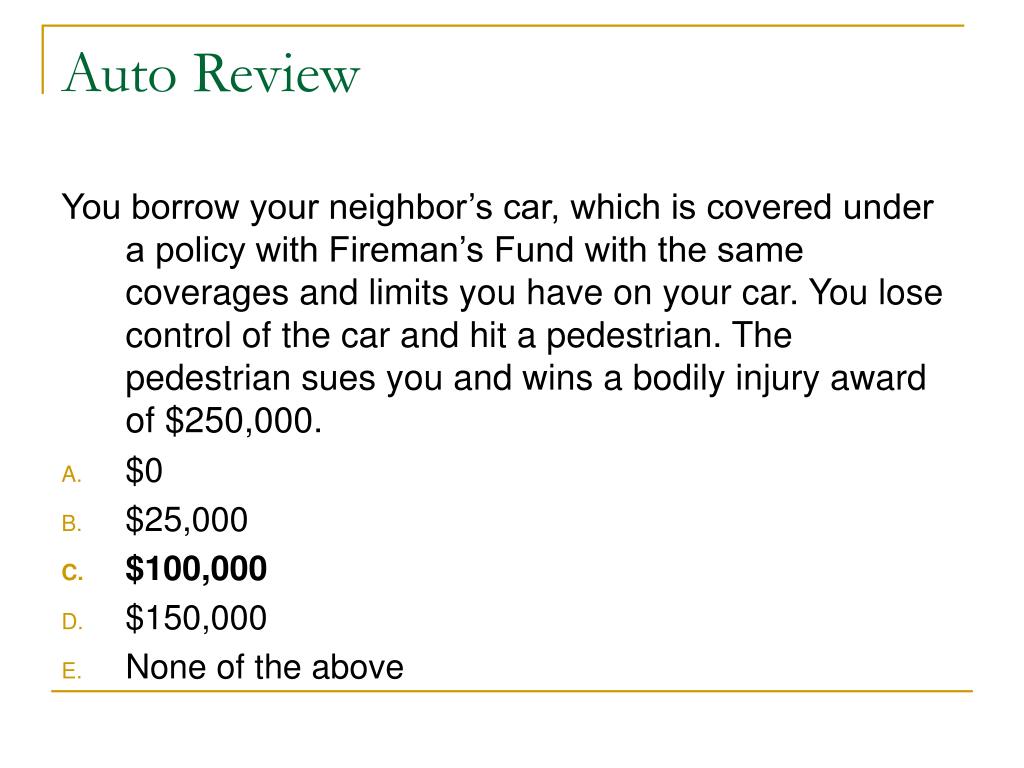Click the letter D list marker
This screenshot has height=768, width=1024.
tap(72, 622)
